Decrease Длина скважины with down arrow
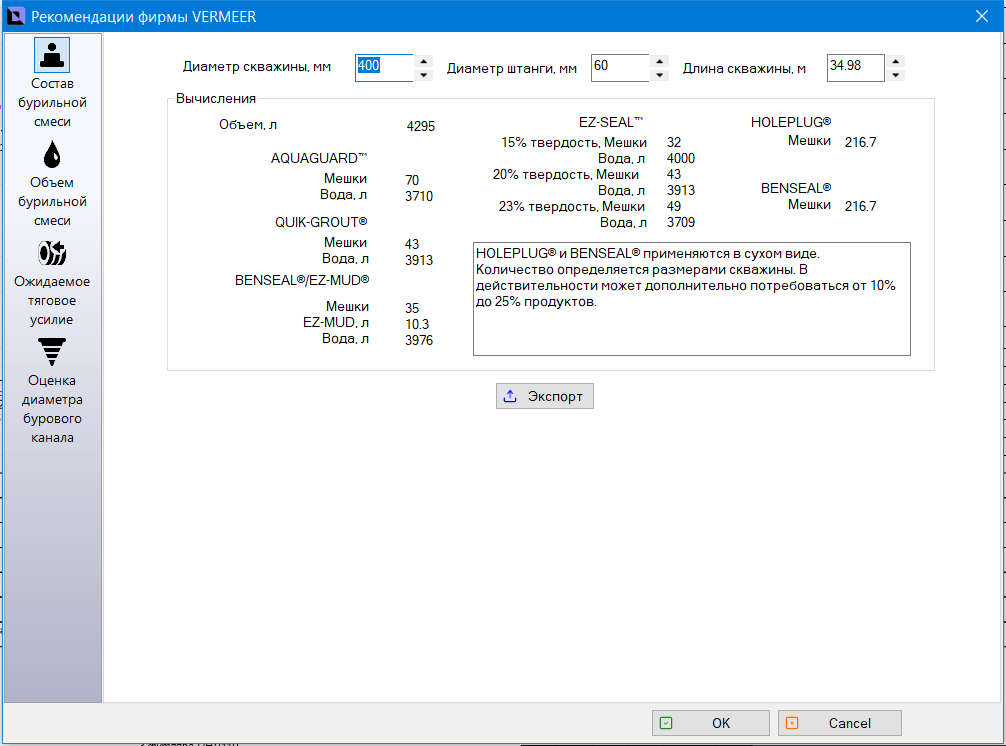 pyautogui.click(x=896, y=75)
